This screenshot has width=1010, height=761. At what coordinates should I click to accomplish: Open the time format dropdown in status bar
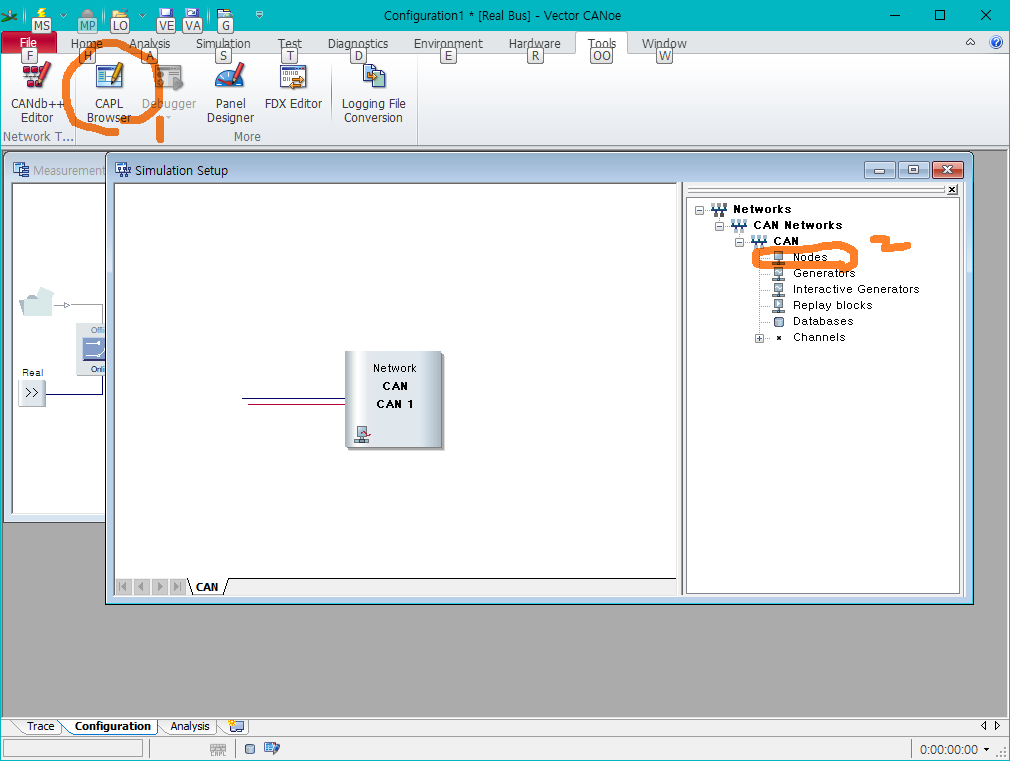point(986,749)
